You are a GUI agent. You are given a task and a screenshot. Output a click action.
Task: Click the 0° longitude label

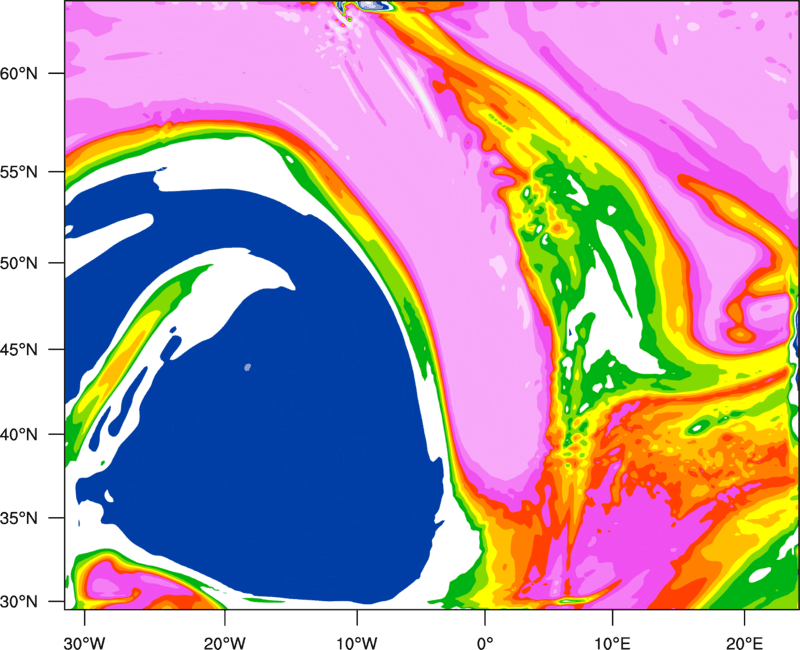coord(485,643)
